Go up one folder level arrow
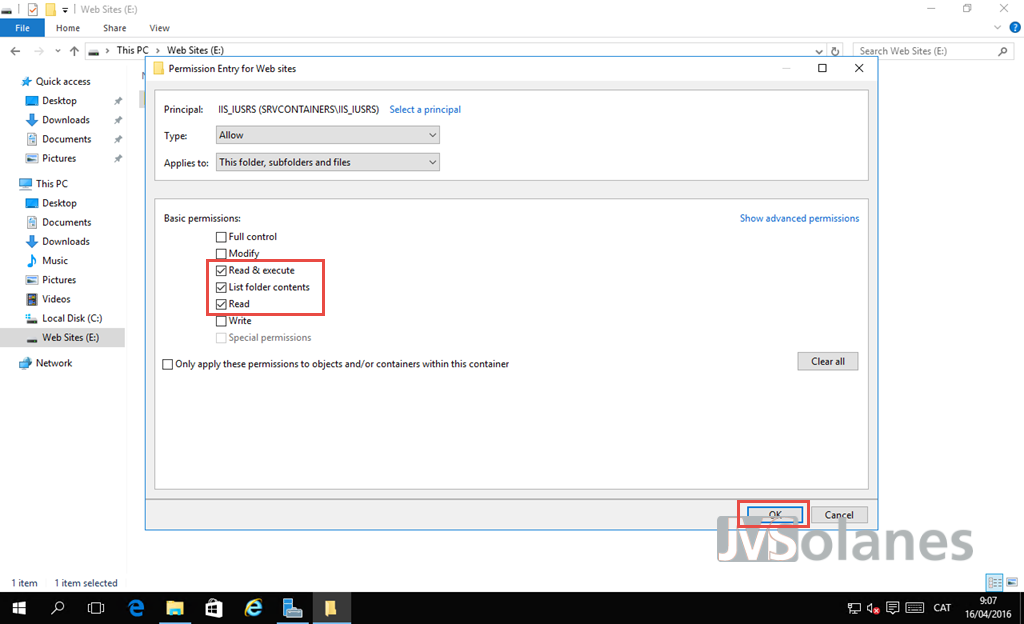This screenshot has width=1024, height=624. coord(74,51)
